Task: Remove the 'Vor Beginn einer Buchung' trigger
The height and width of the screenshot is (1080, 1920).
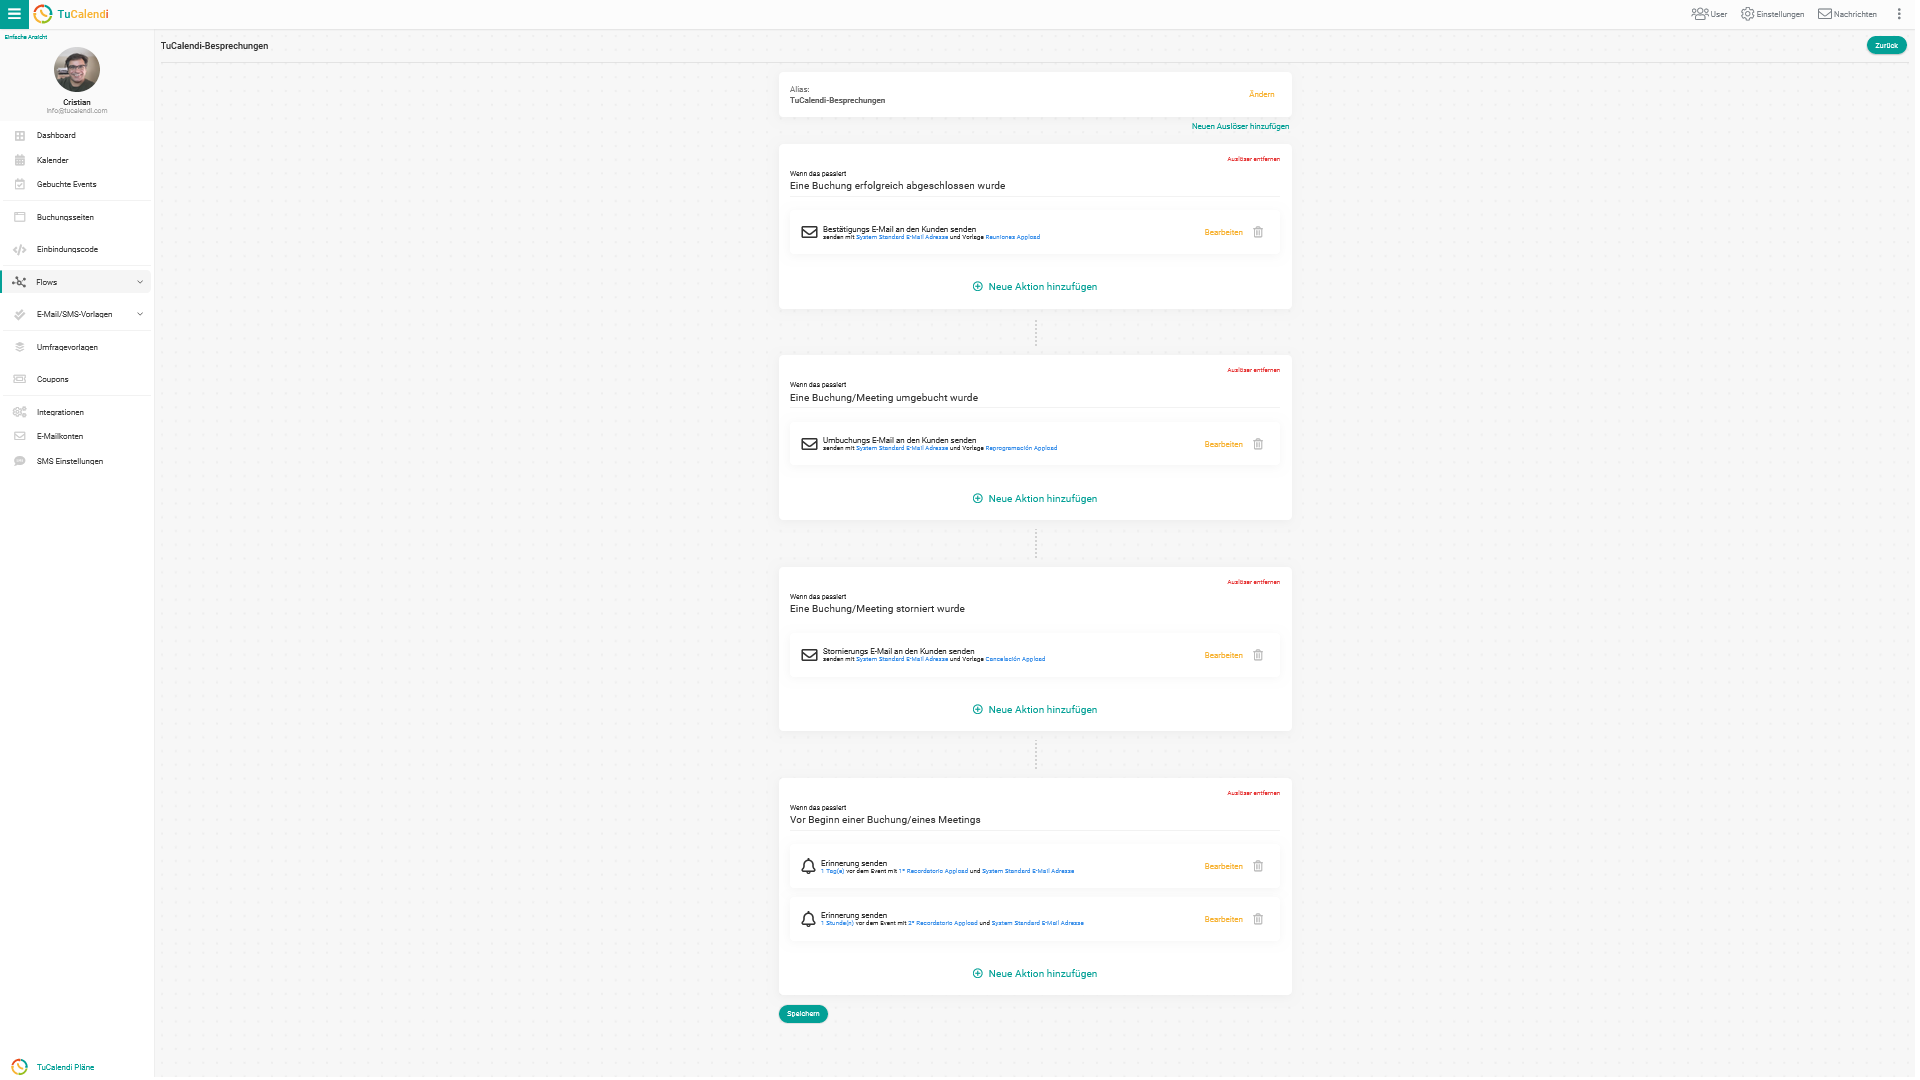Action: pyautogui.click(x=1253, y=794)
